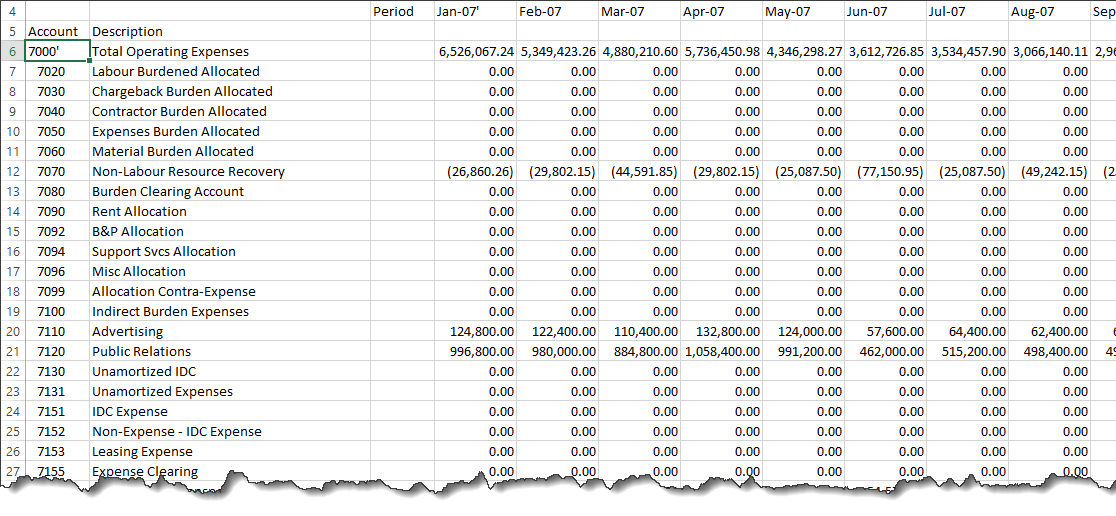The image size is (1116, 516).
Task: Select the Period header cell
Action: 393,11
